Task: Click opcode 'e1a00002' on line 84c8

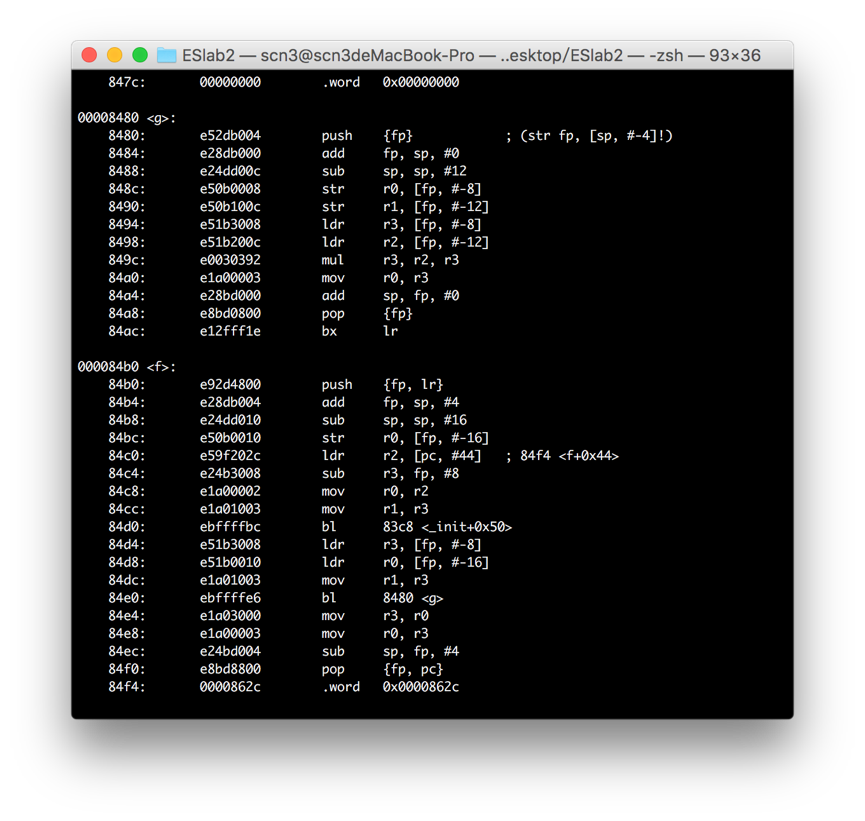Action: 230,491
